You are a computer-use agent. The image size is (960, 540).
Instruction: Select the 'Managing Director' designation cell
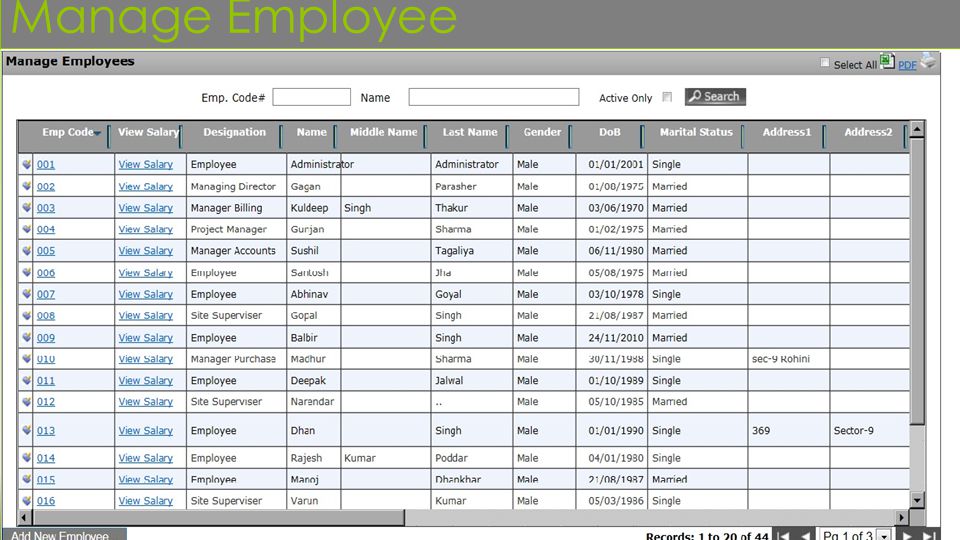pos(236,186)
